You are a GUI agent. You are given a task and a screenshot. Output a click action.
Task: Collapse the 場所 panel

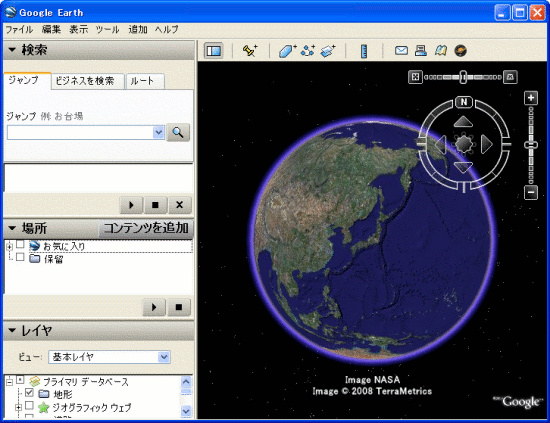[x=12, y=228]
